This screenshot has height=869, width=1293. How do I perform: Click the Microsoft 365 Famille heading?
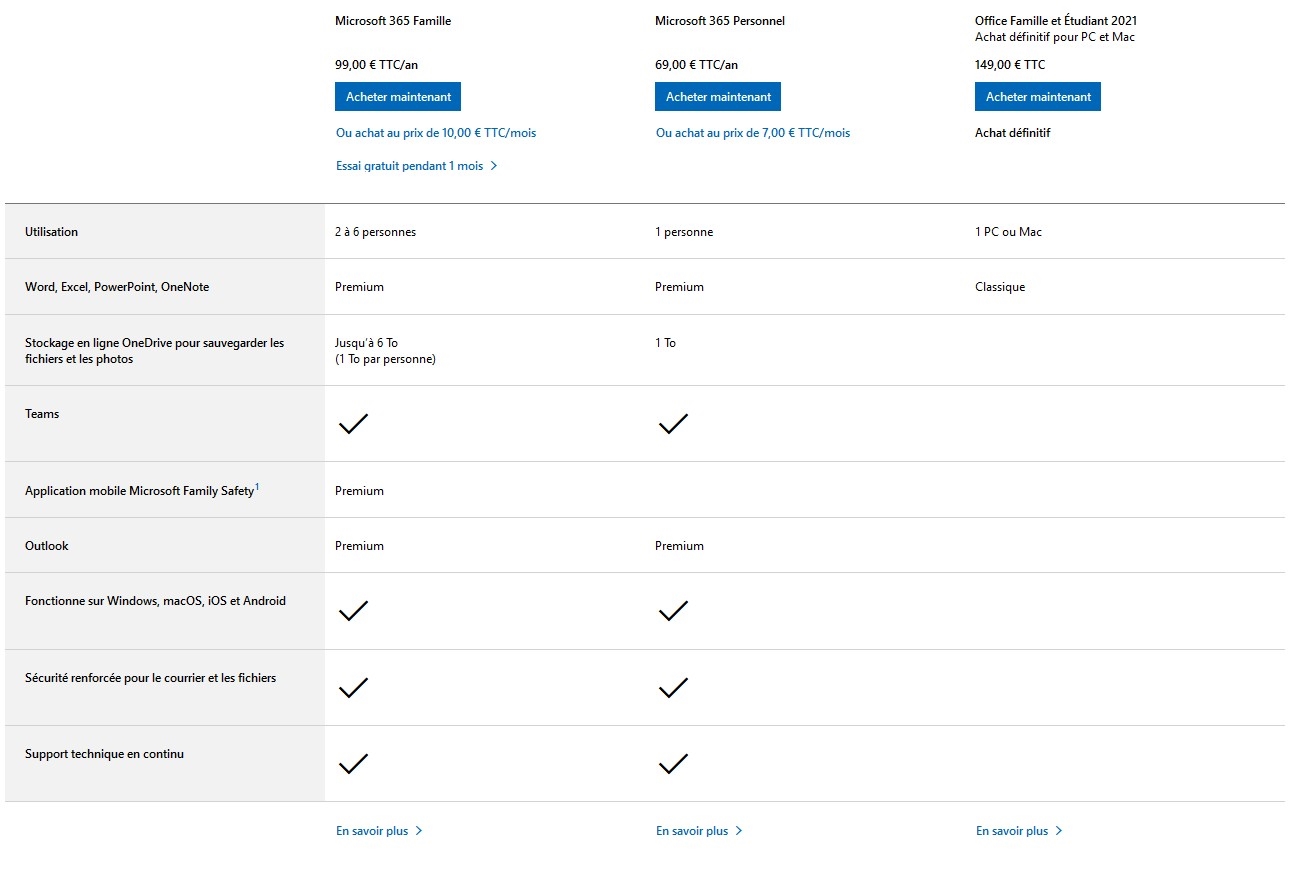coord(393,21)
